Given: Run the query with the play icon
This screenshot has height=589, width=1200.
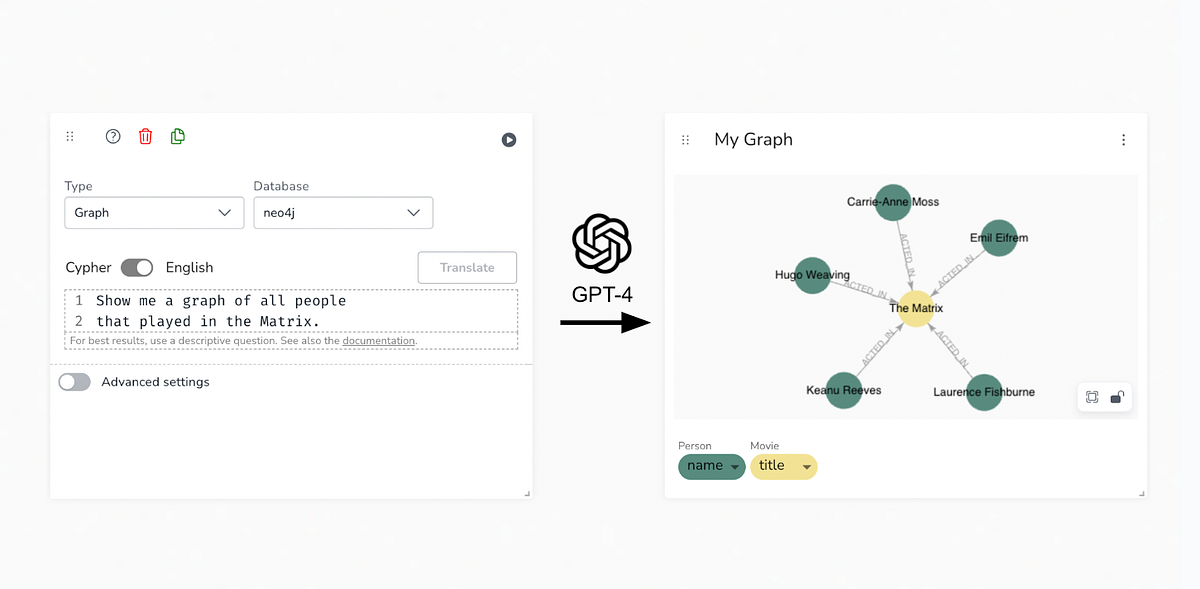Looking at the screenshot, I should tap(509, 140).
